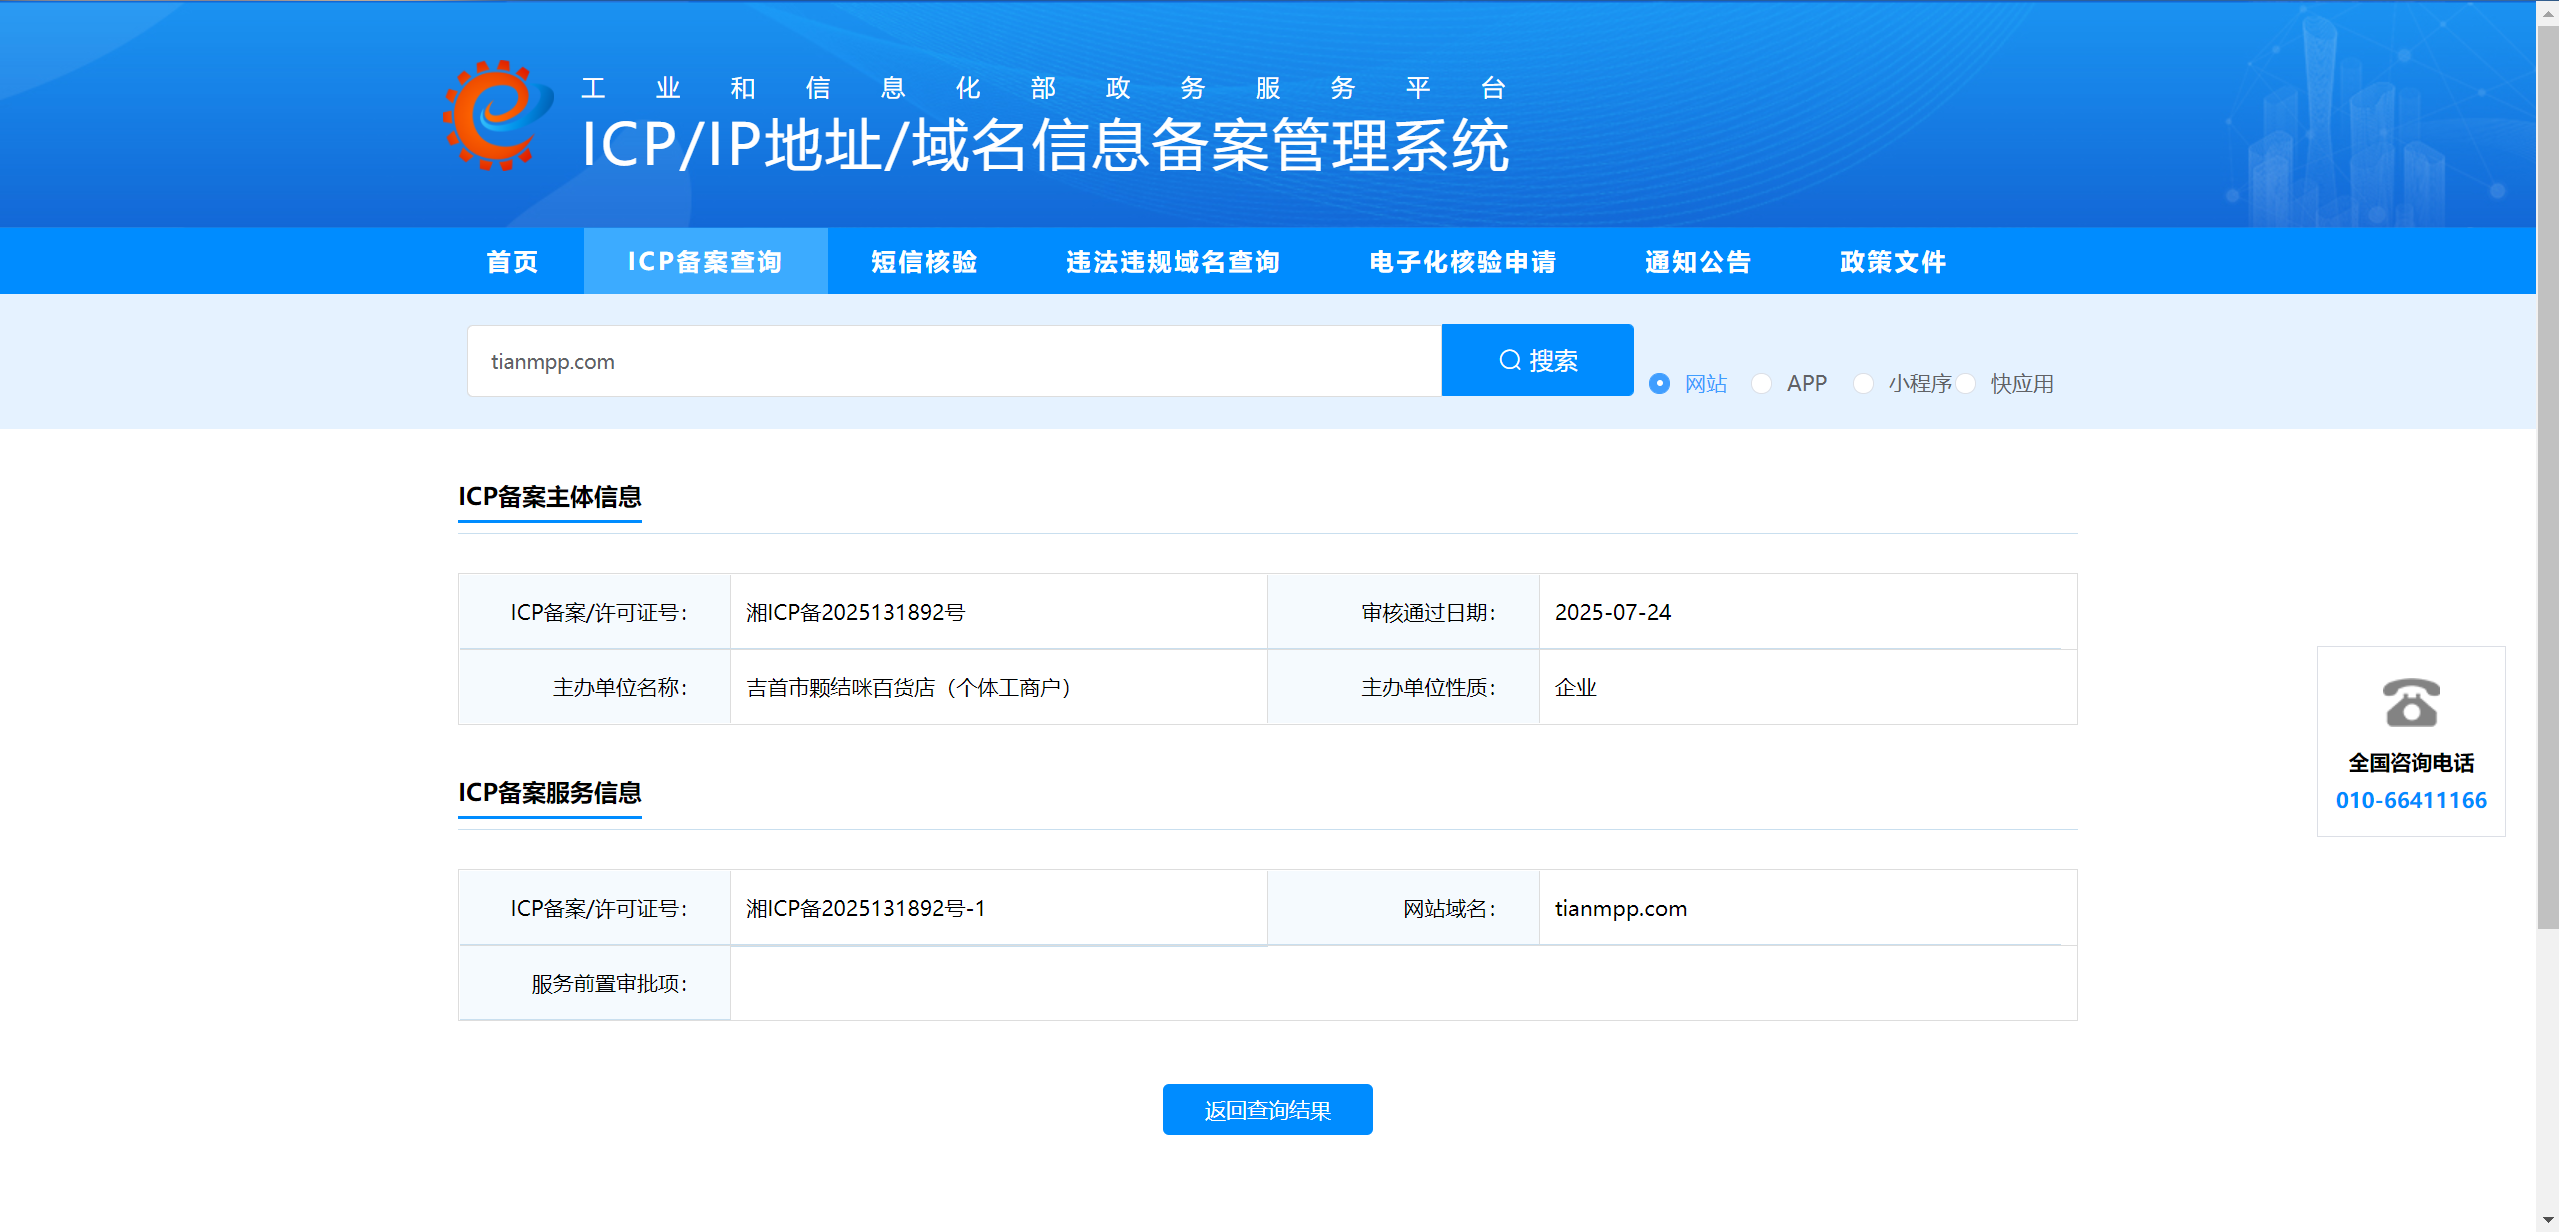Open the 通知公告 tab
2559x1232 pixels.
coord(1698,262)
